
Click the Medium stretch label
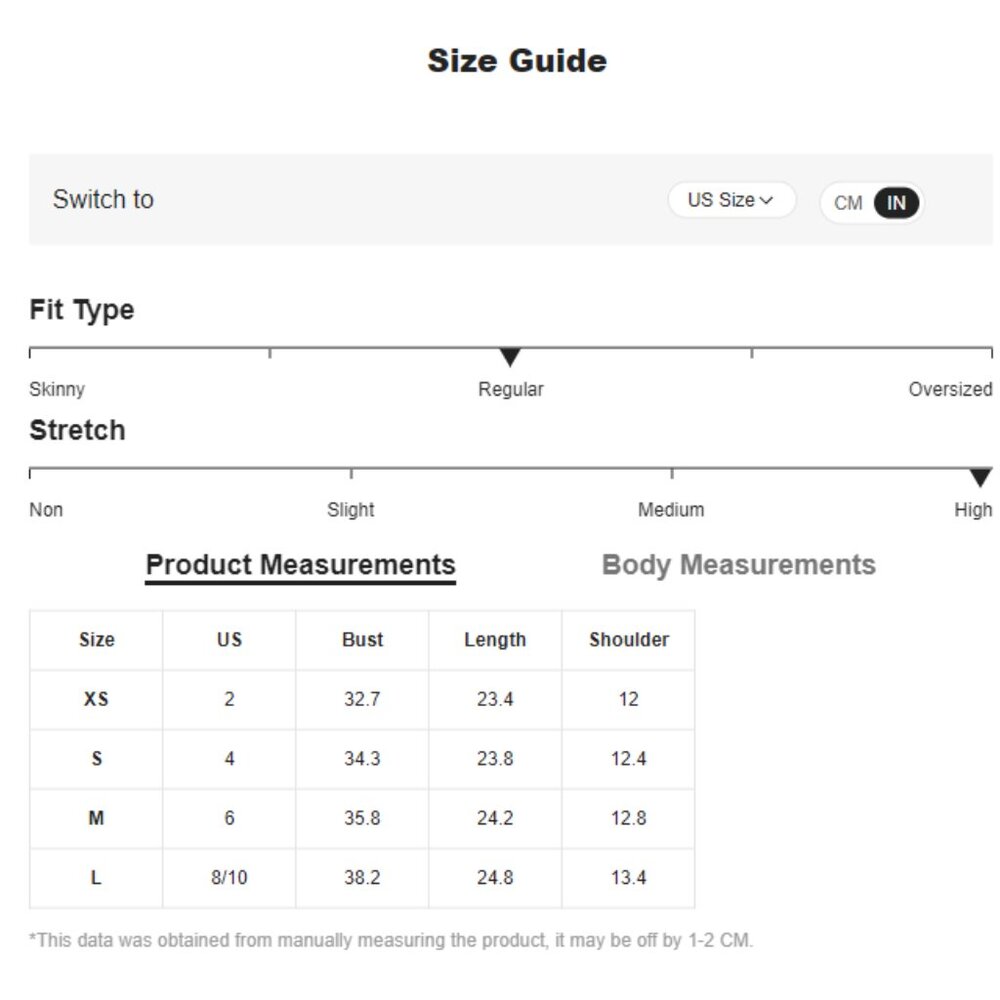671,510
